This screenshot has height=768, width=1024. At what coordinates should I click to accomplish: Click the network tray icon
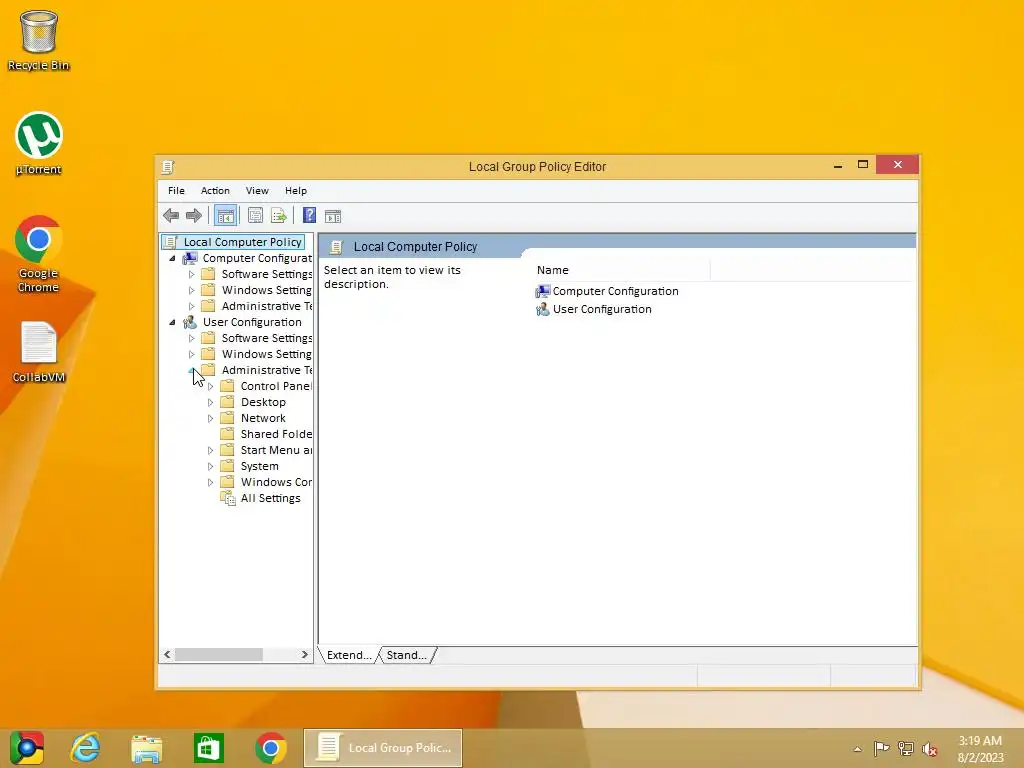(x=906, y=748)
